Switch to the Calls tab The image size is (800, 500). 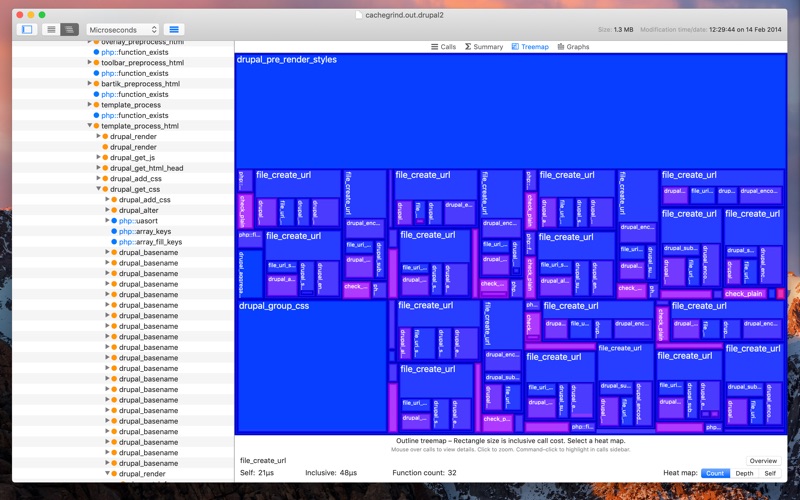point(443,46)
